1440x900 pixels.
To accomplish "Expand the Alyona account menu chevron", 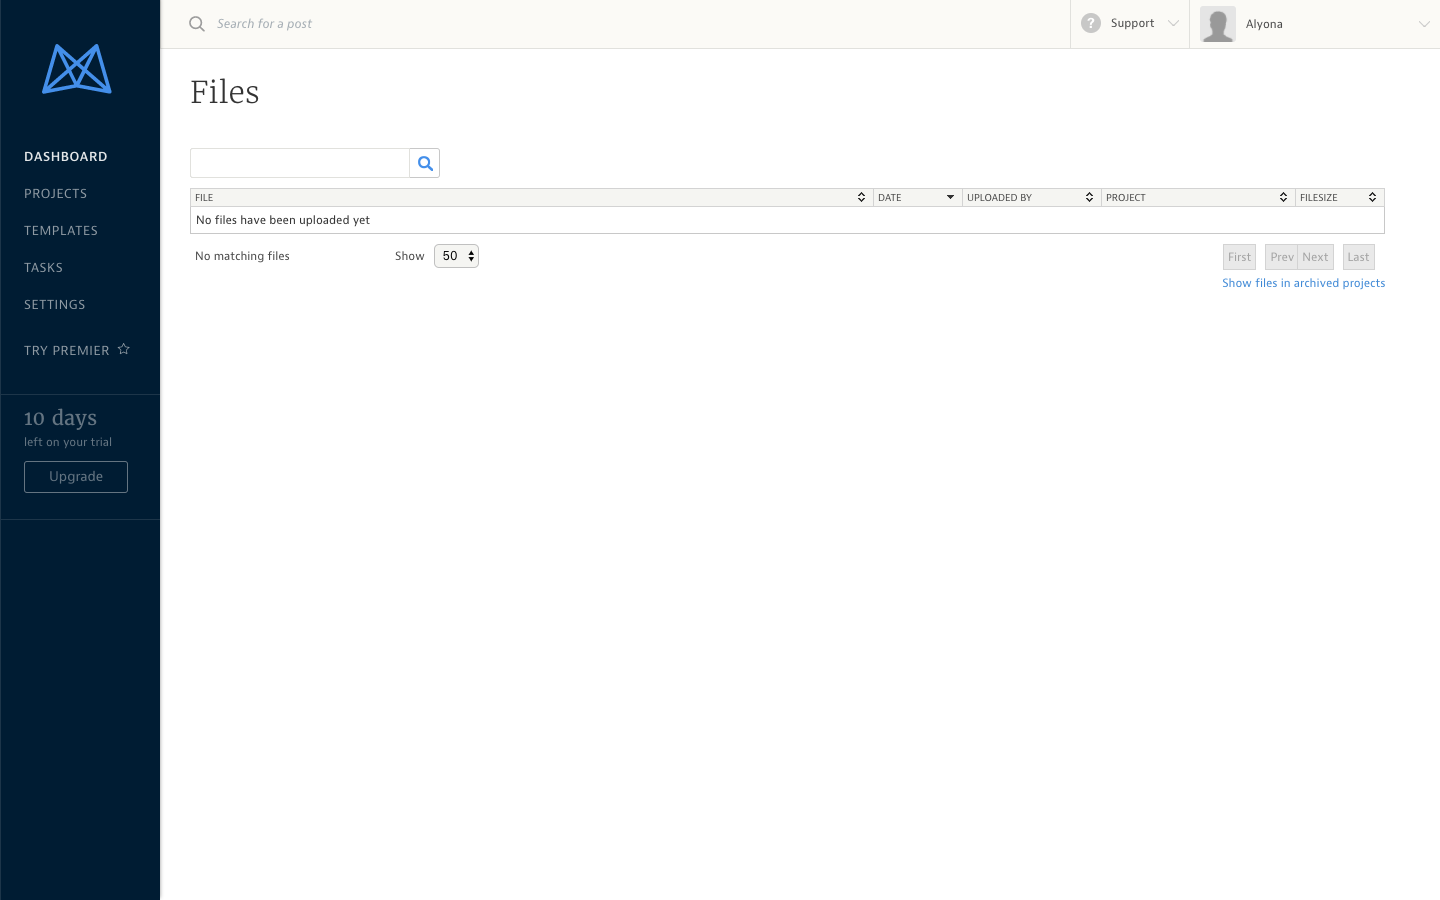I will 1424,24.
